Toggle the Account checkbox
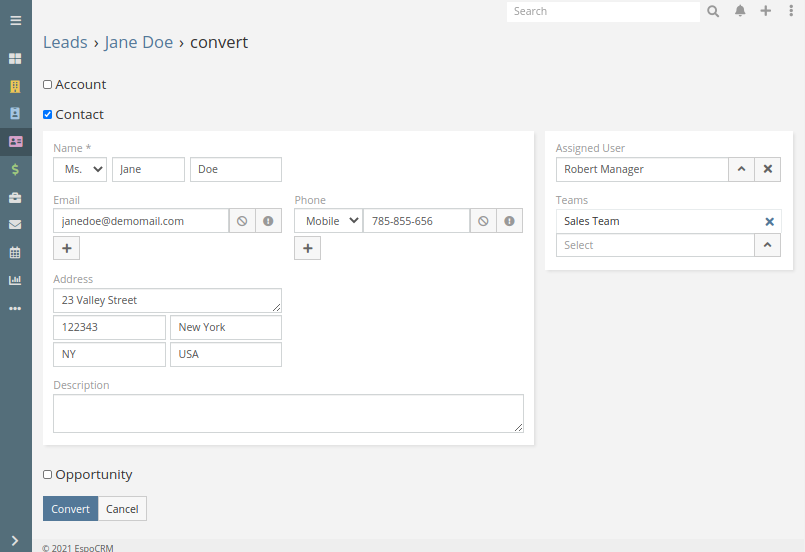805x552 pixels. pyautogui.click(x=48, y=85)
